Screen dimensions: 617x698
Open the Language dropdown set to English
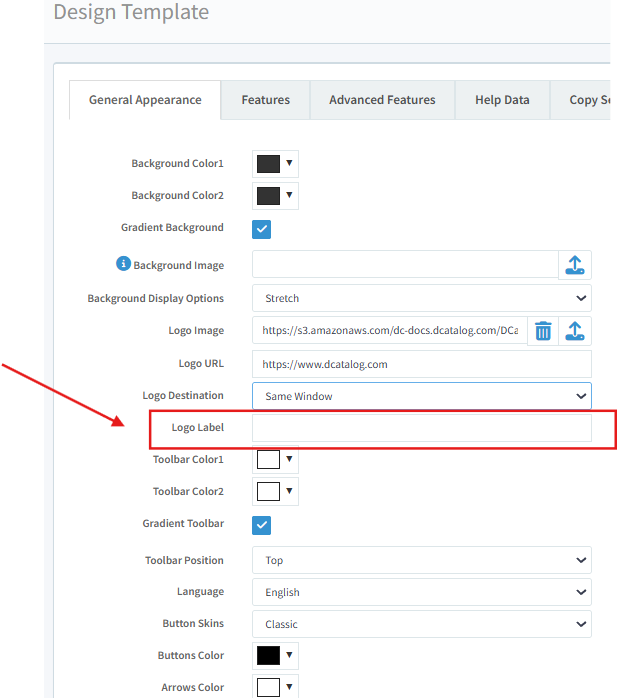421,592
